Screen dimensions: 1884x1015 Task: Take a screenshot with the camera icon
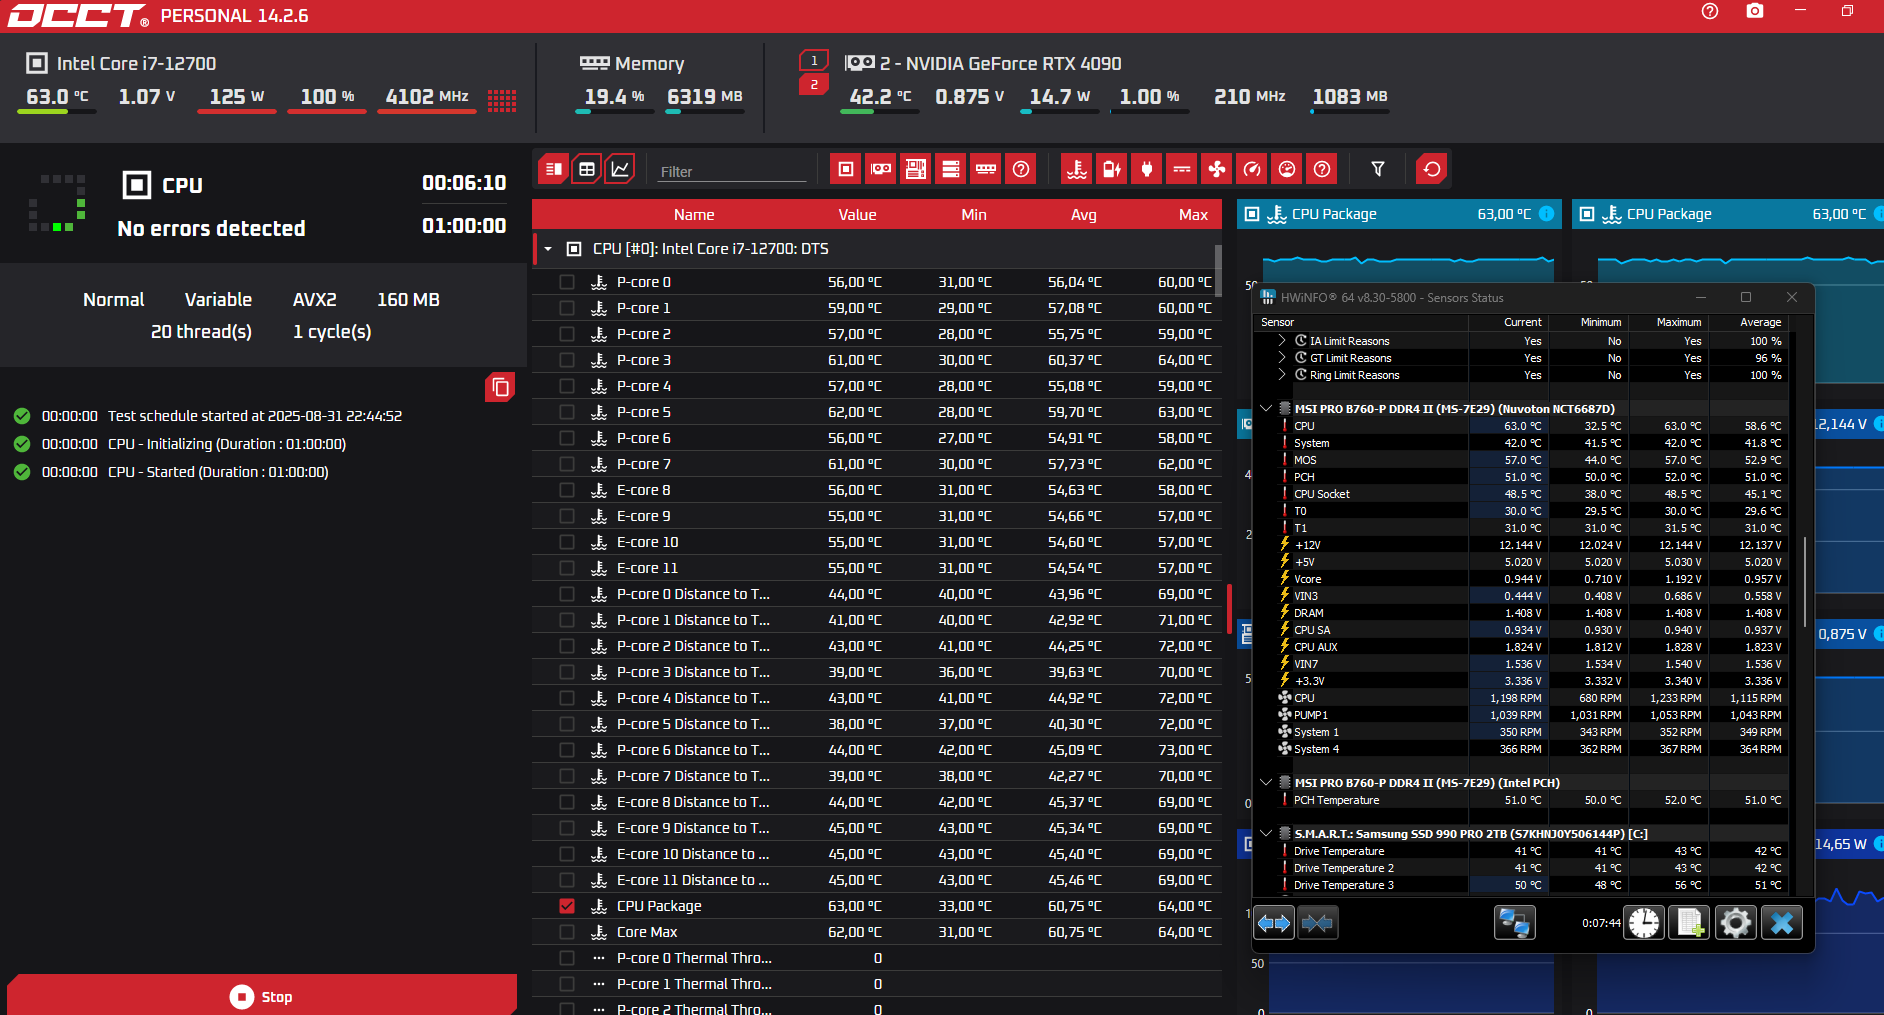[1755, 11]
